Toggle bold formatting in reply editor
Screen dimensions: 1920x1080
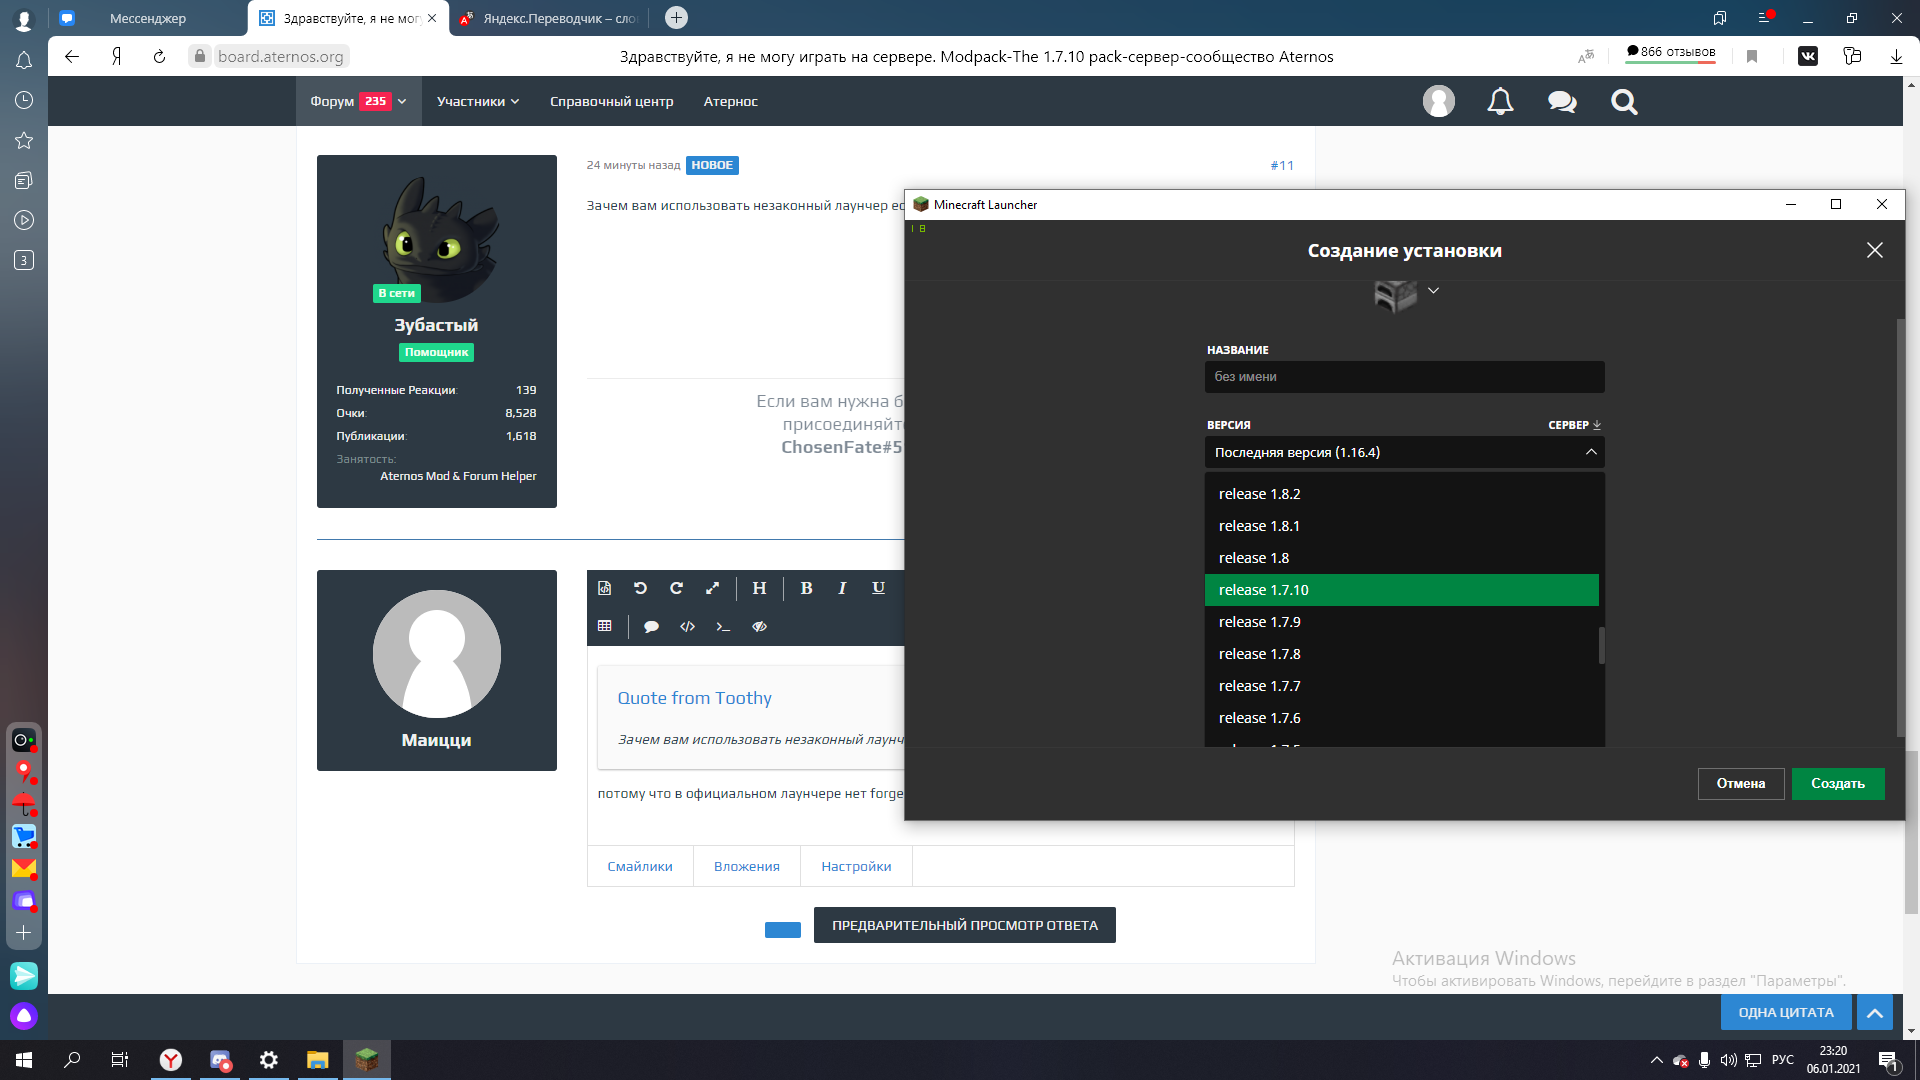pos(806,588)
